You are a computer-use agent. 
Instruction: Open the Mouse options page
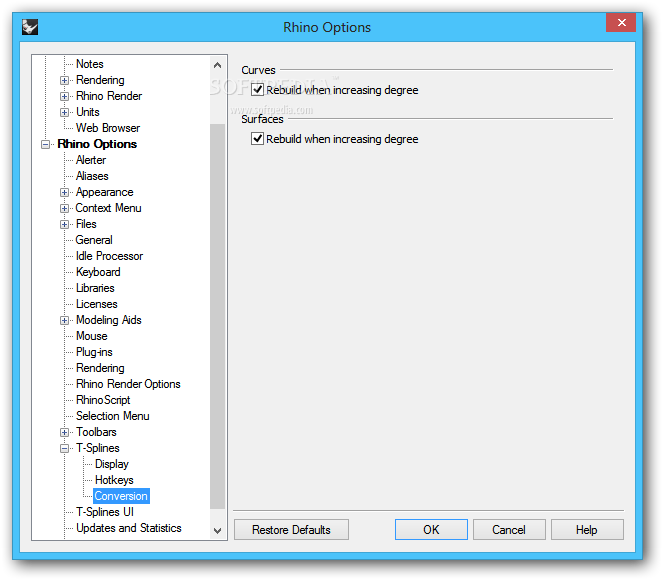(92, 336)
